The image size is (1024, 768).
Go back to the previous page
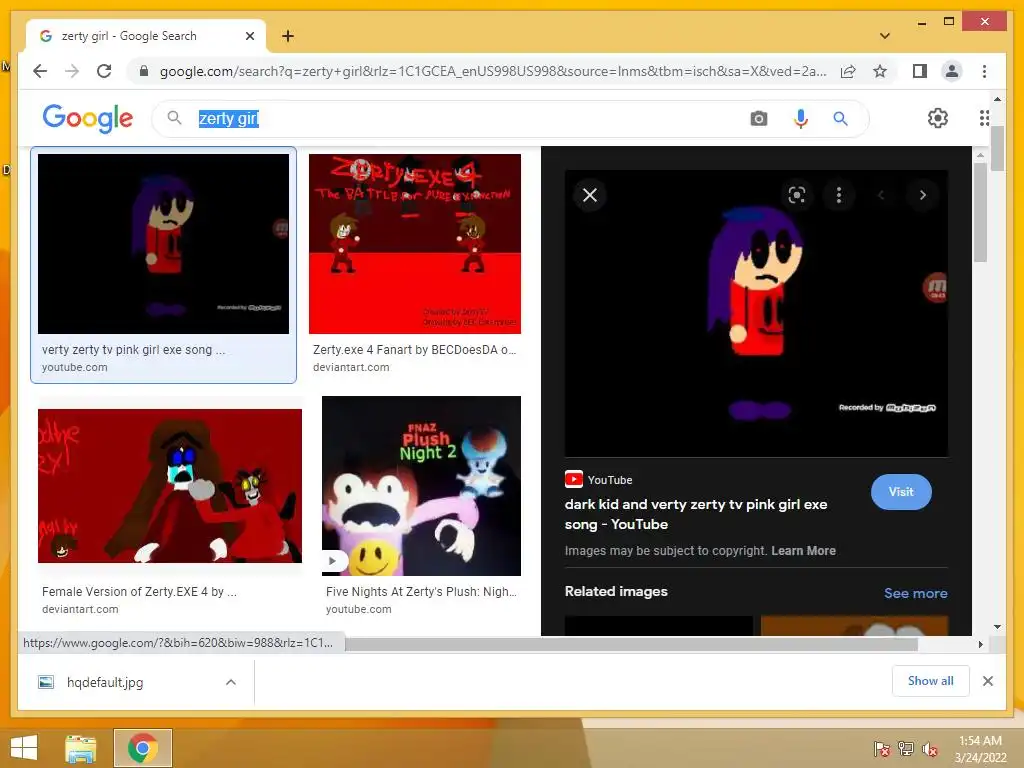[40, 71]
